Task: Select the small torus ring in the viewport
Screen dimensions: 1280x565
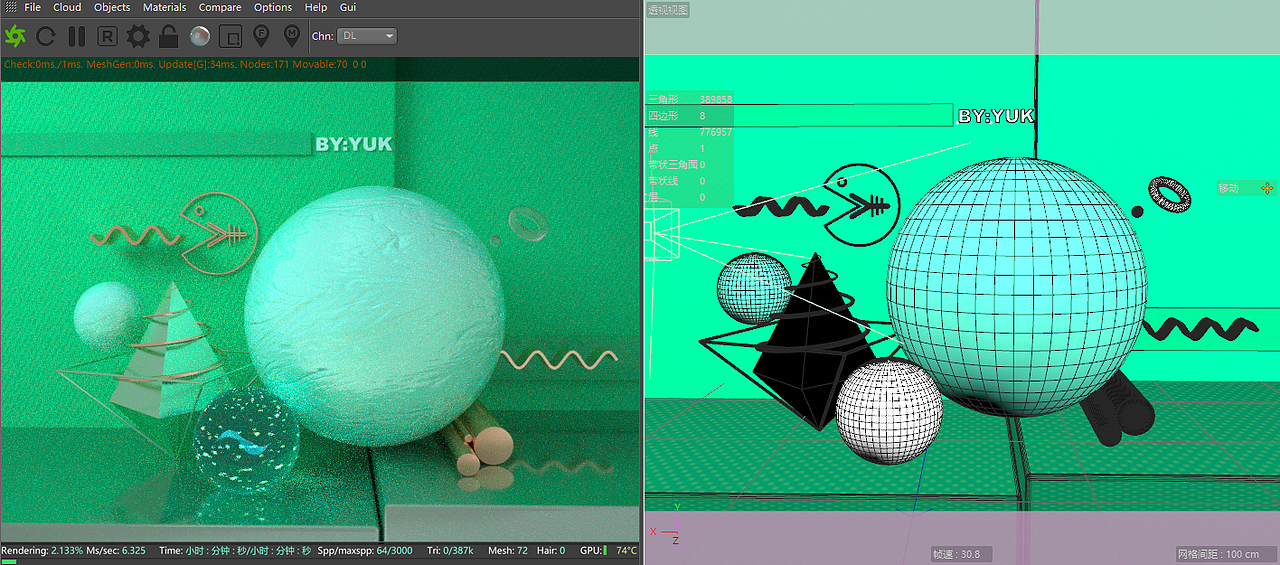Action: point(1168,195)
